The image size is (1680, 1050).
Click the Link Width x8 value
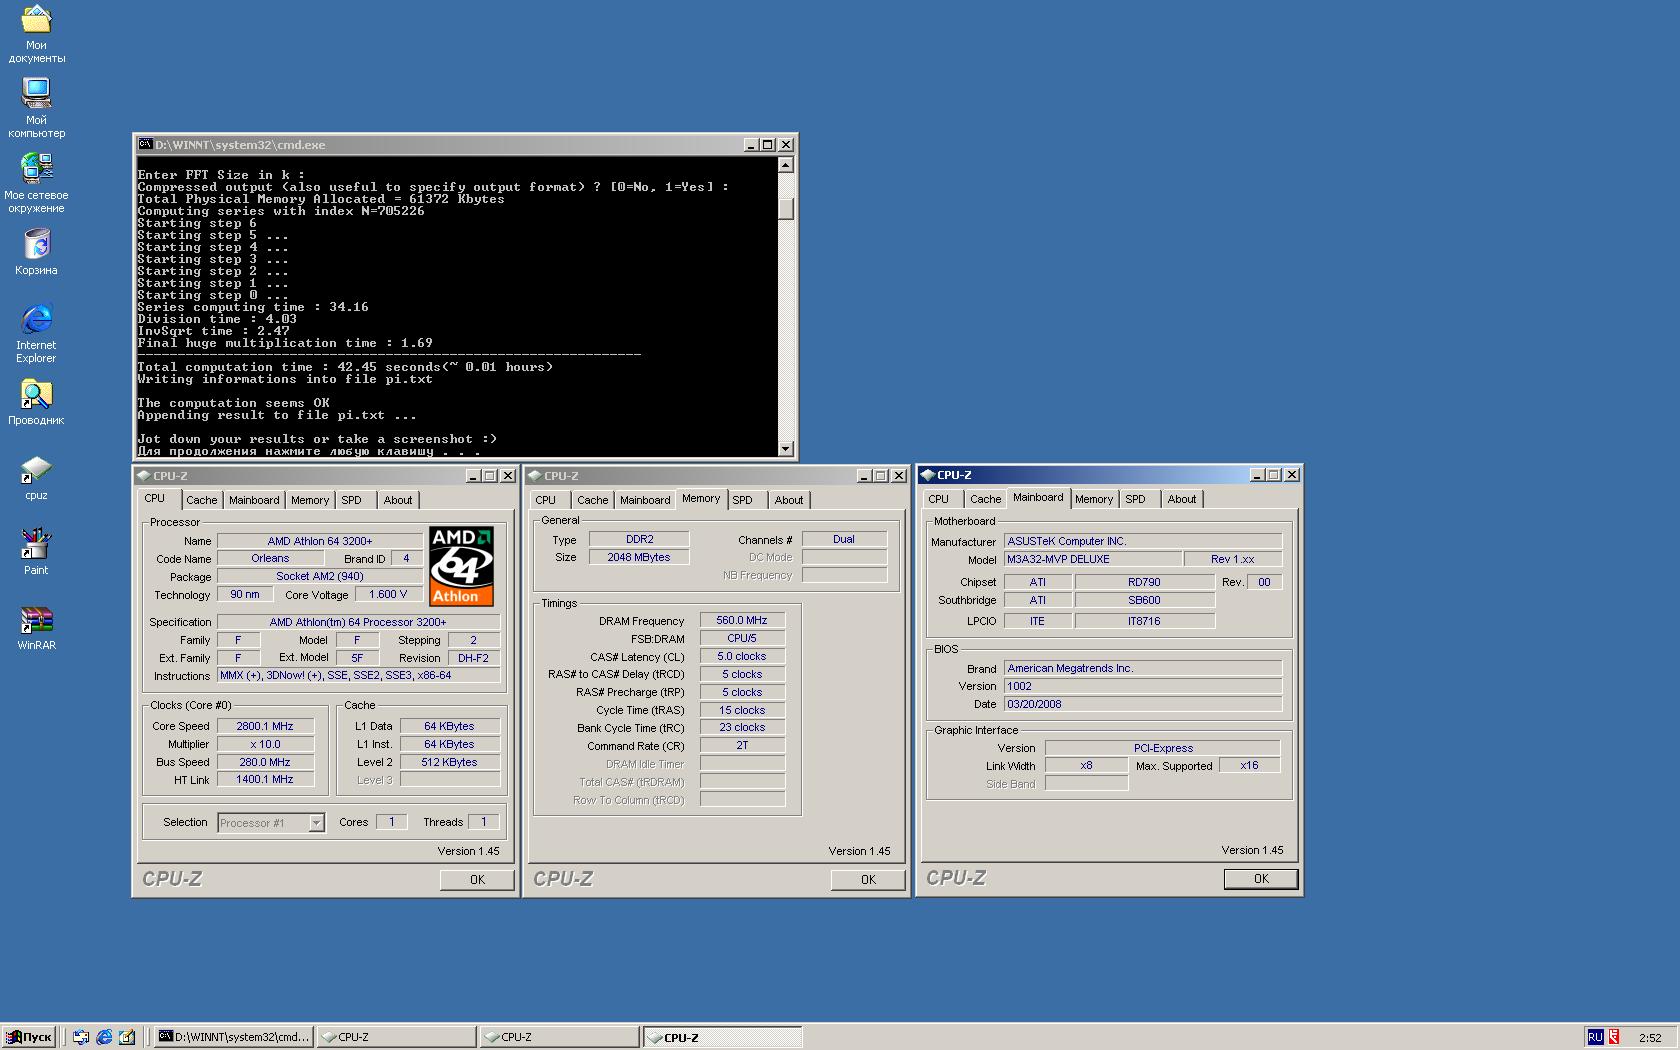1086,765
